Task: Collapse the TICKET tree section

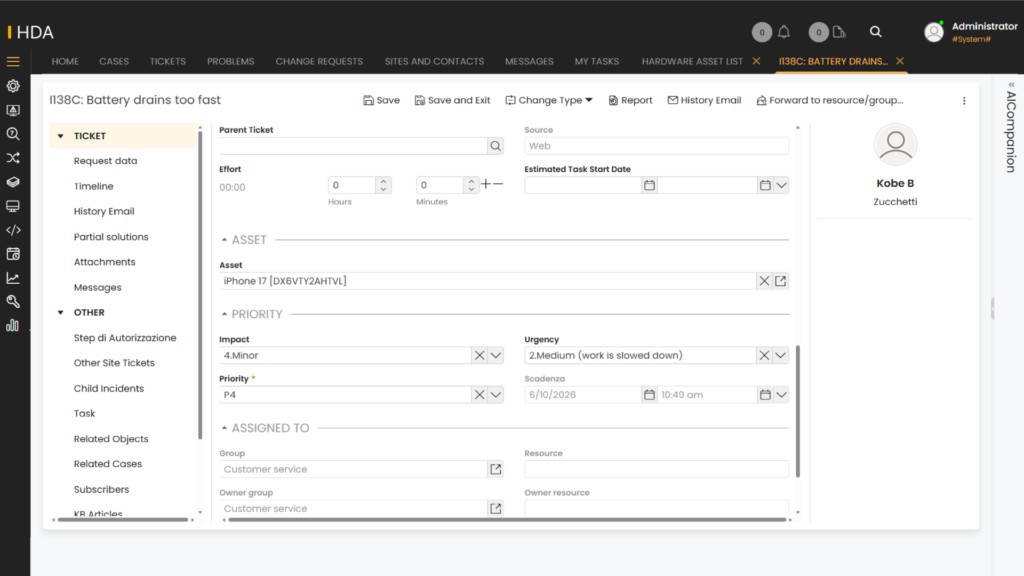Action: (x=61, y=136)
